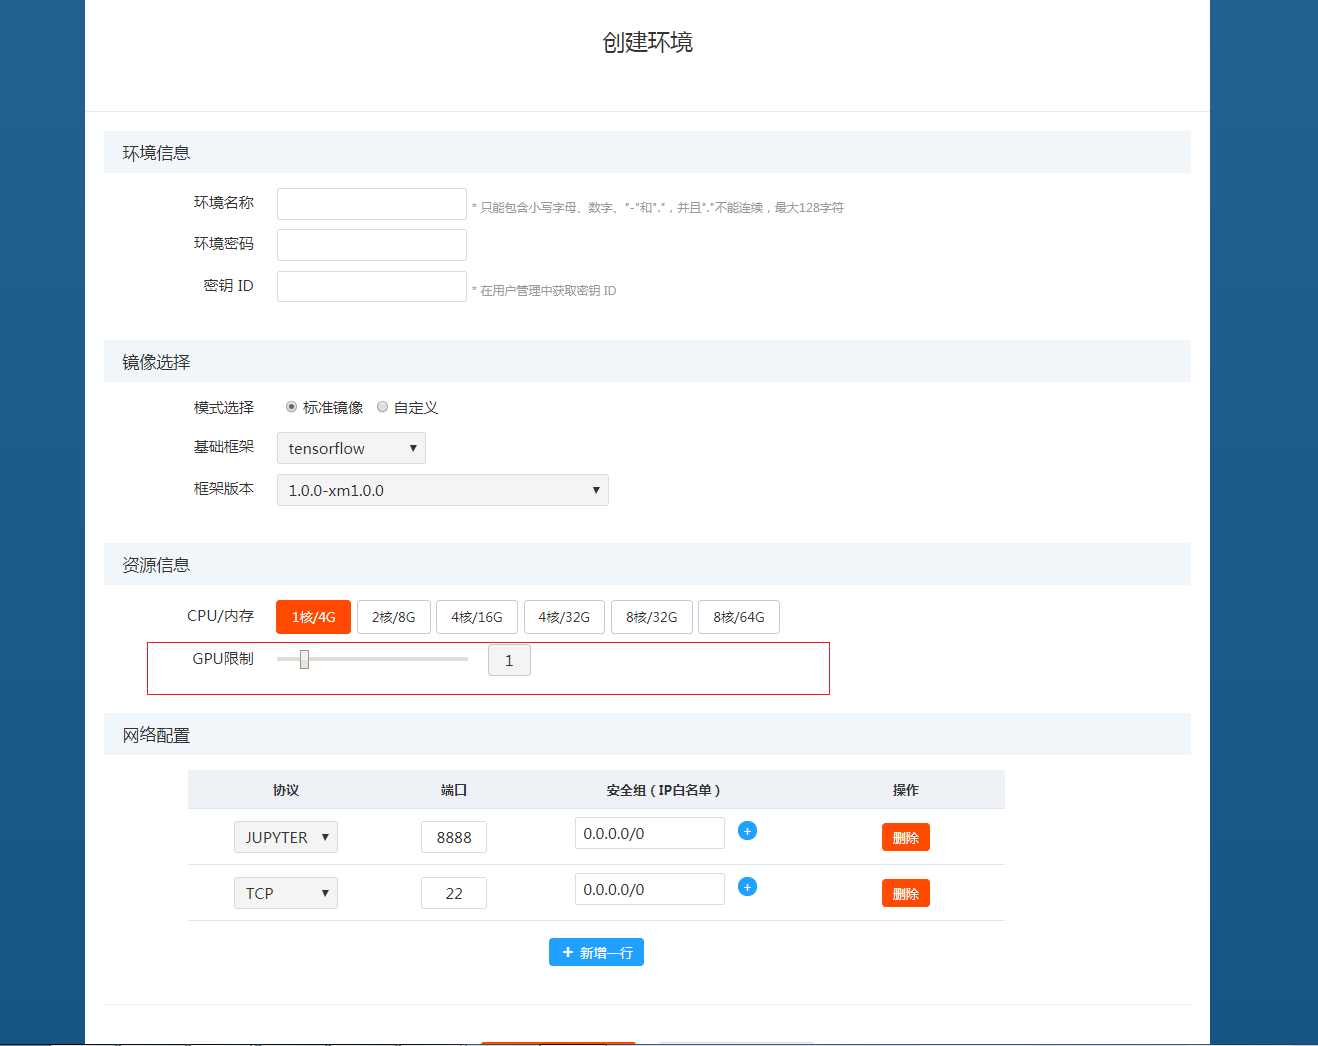Open the TCP protocol dropdown
The height and width of the screenshot is (1046, 1318).
[286, 893]
